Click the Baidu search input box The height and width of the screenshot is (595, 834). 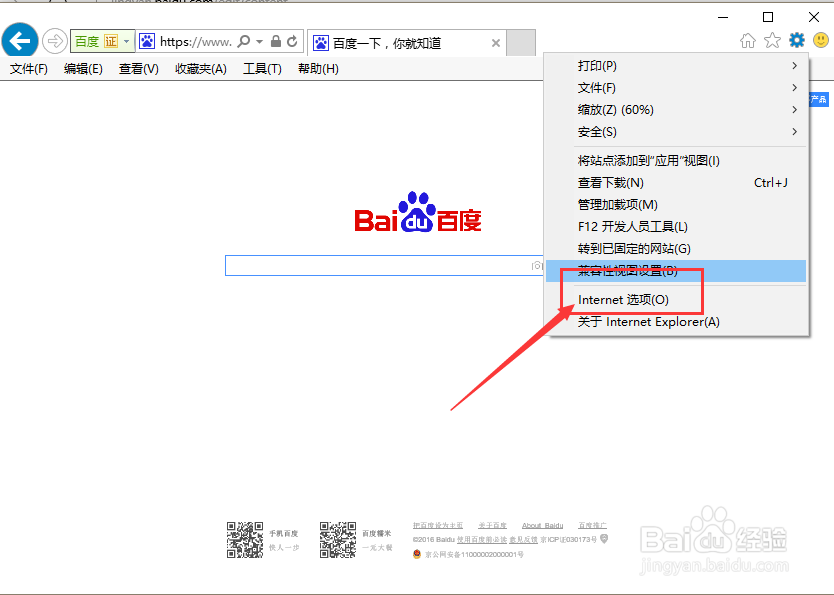click(x=384, y=265)
